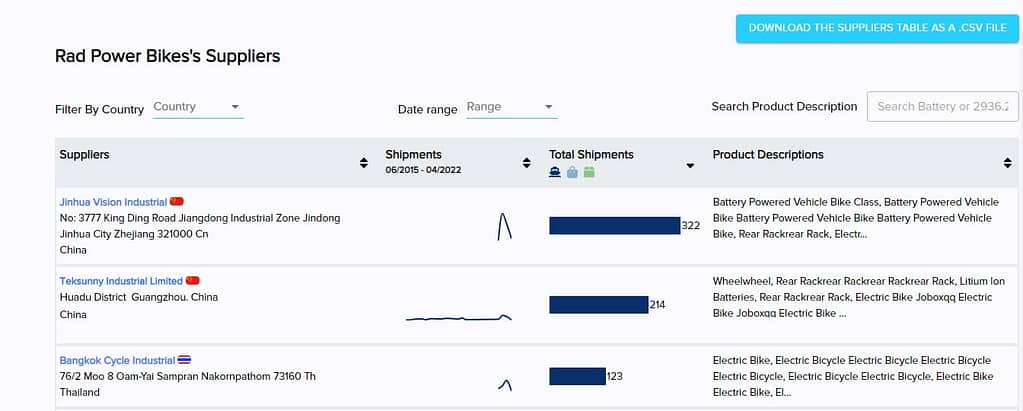Open Teksunny Industrial Limited supplier link

[121, 281]
